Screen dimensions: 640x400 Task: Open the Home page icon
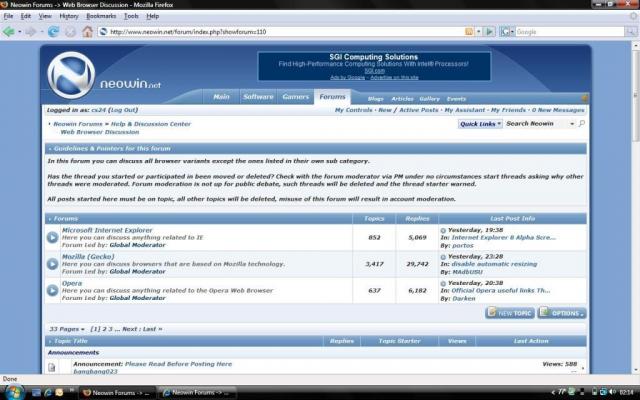[87, 31]
